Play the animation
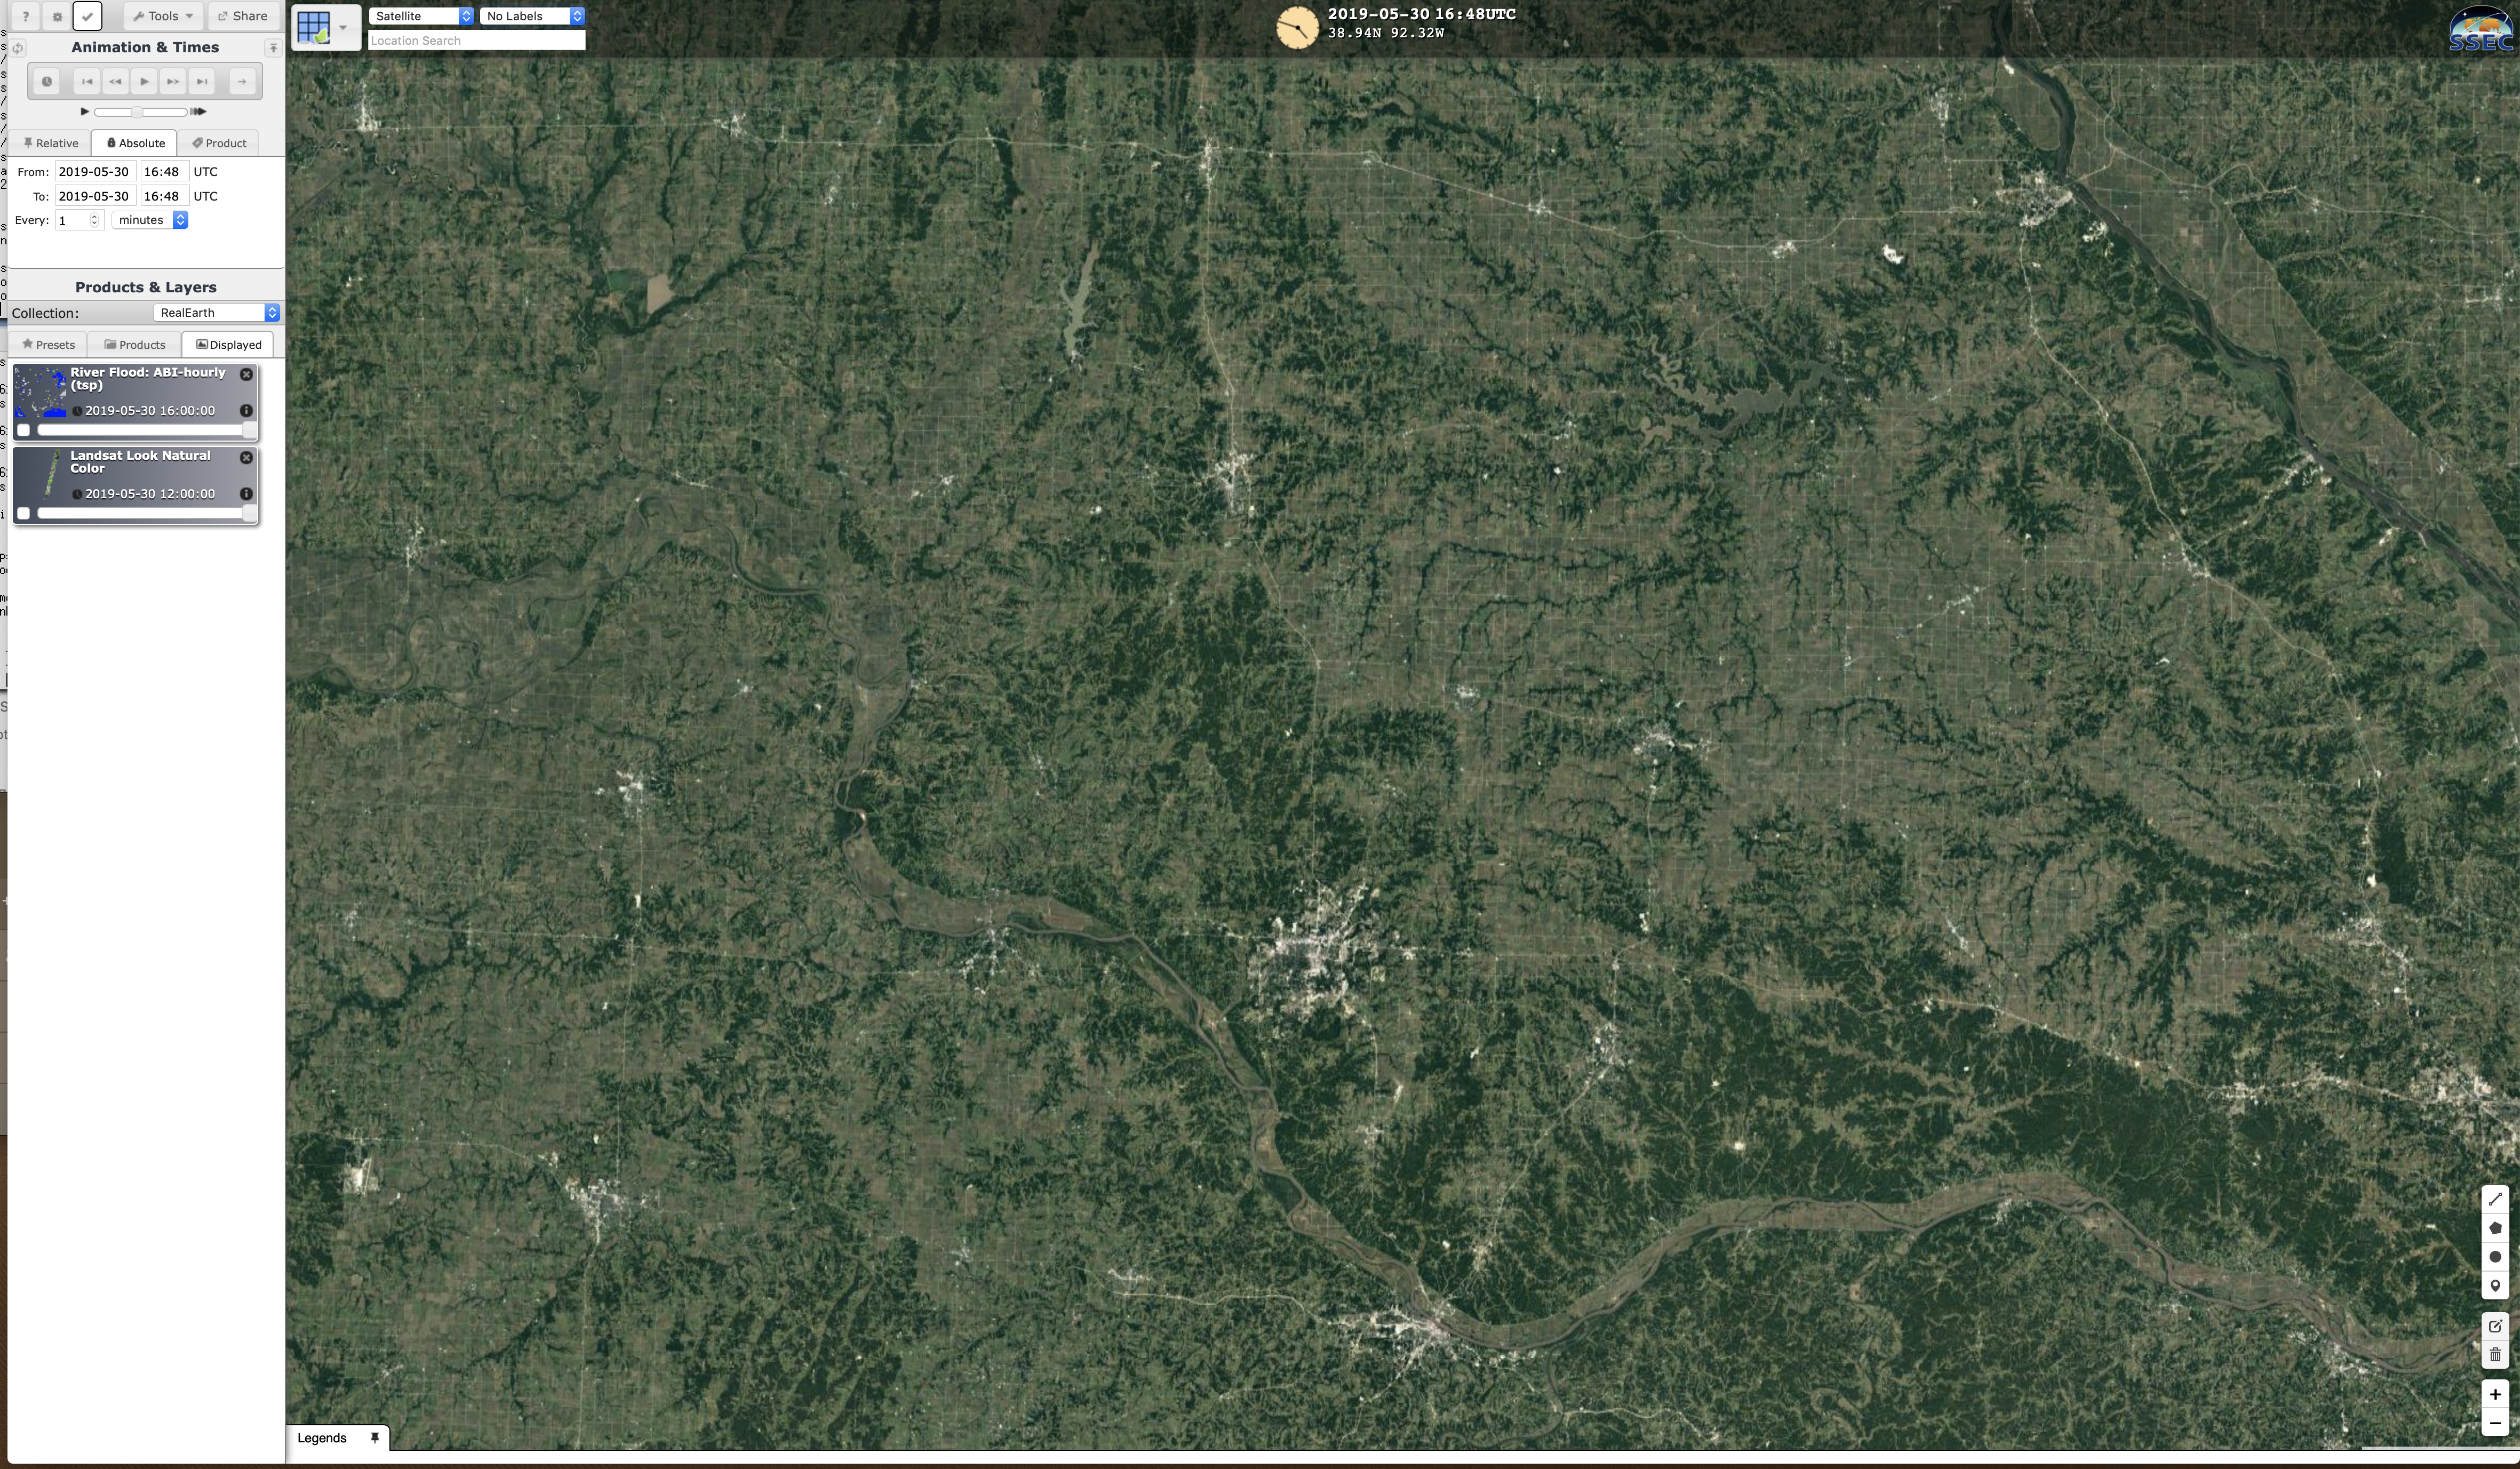The image size is (2520, 1469). pos(144,82)
